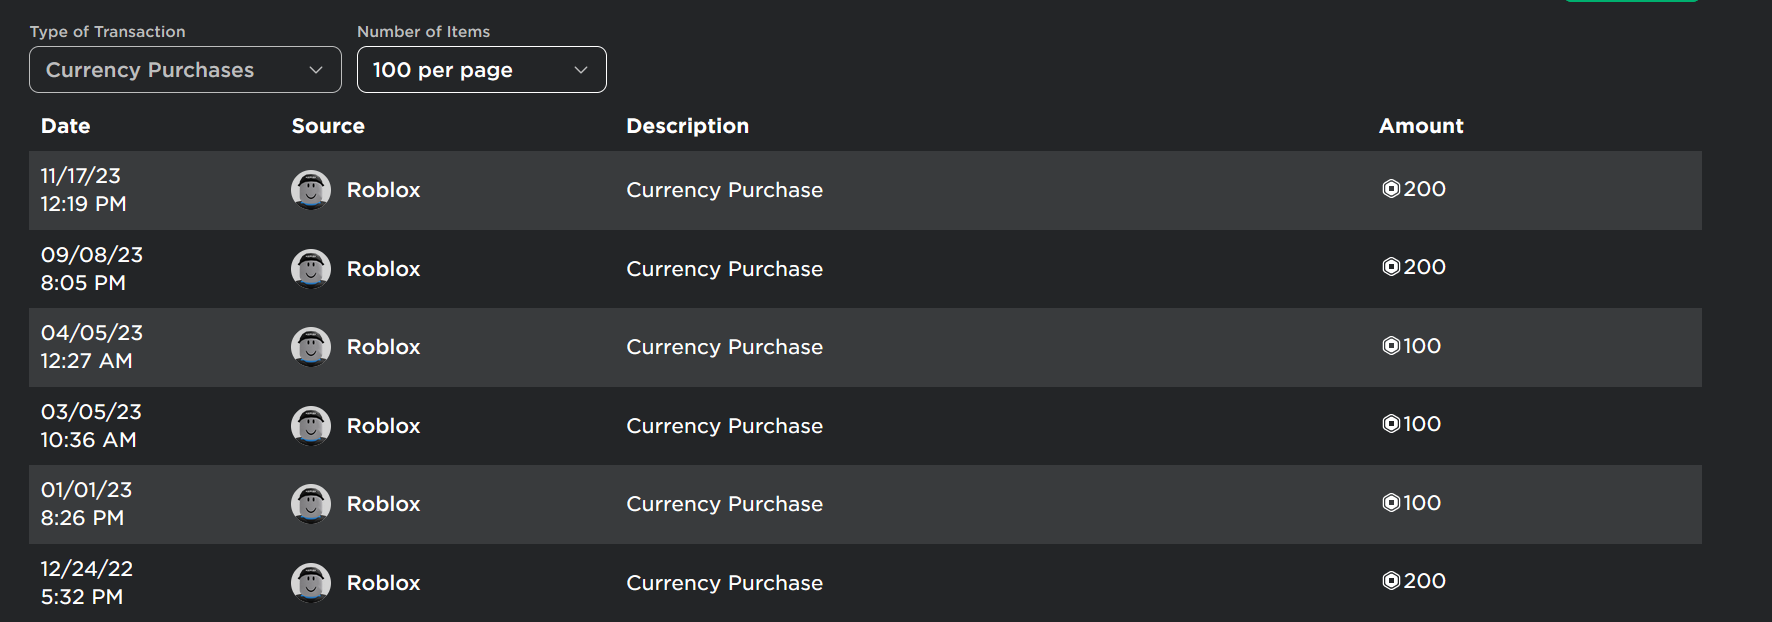
Task: Click the Roblox avatar icon for 09/08/23
Action: tap(311, 268)
